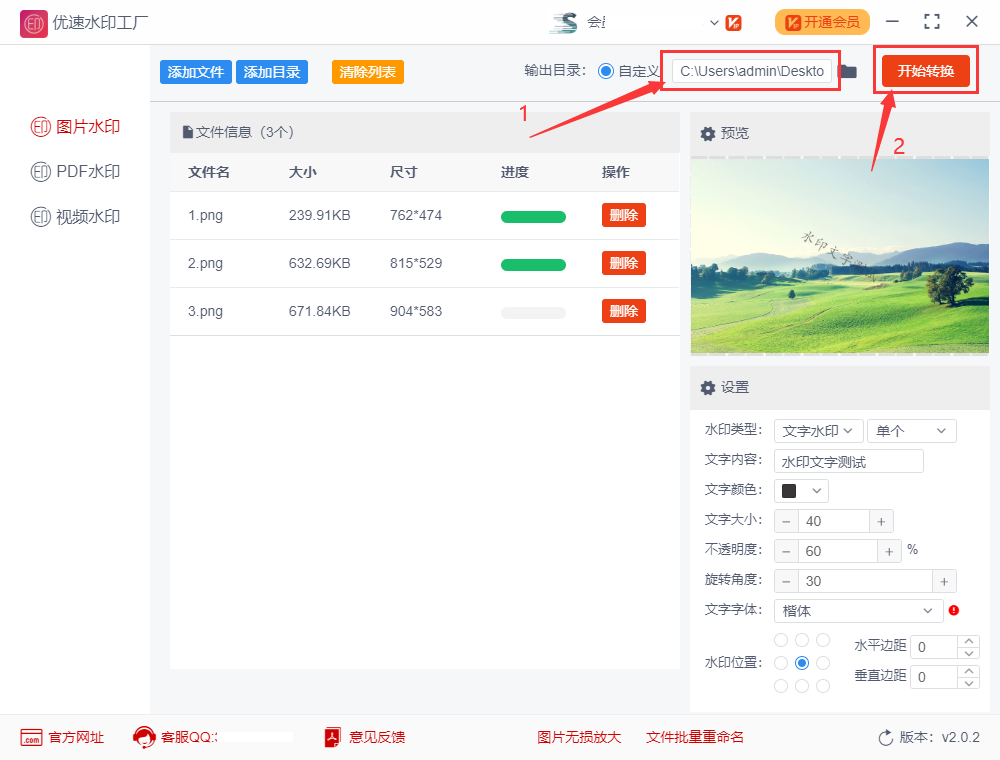
Task: Click the output directory path field
Action: (x=751, y=71)
